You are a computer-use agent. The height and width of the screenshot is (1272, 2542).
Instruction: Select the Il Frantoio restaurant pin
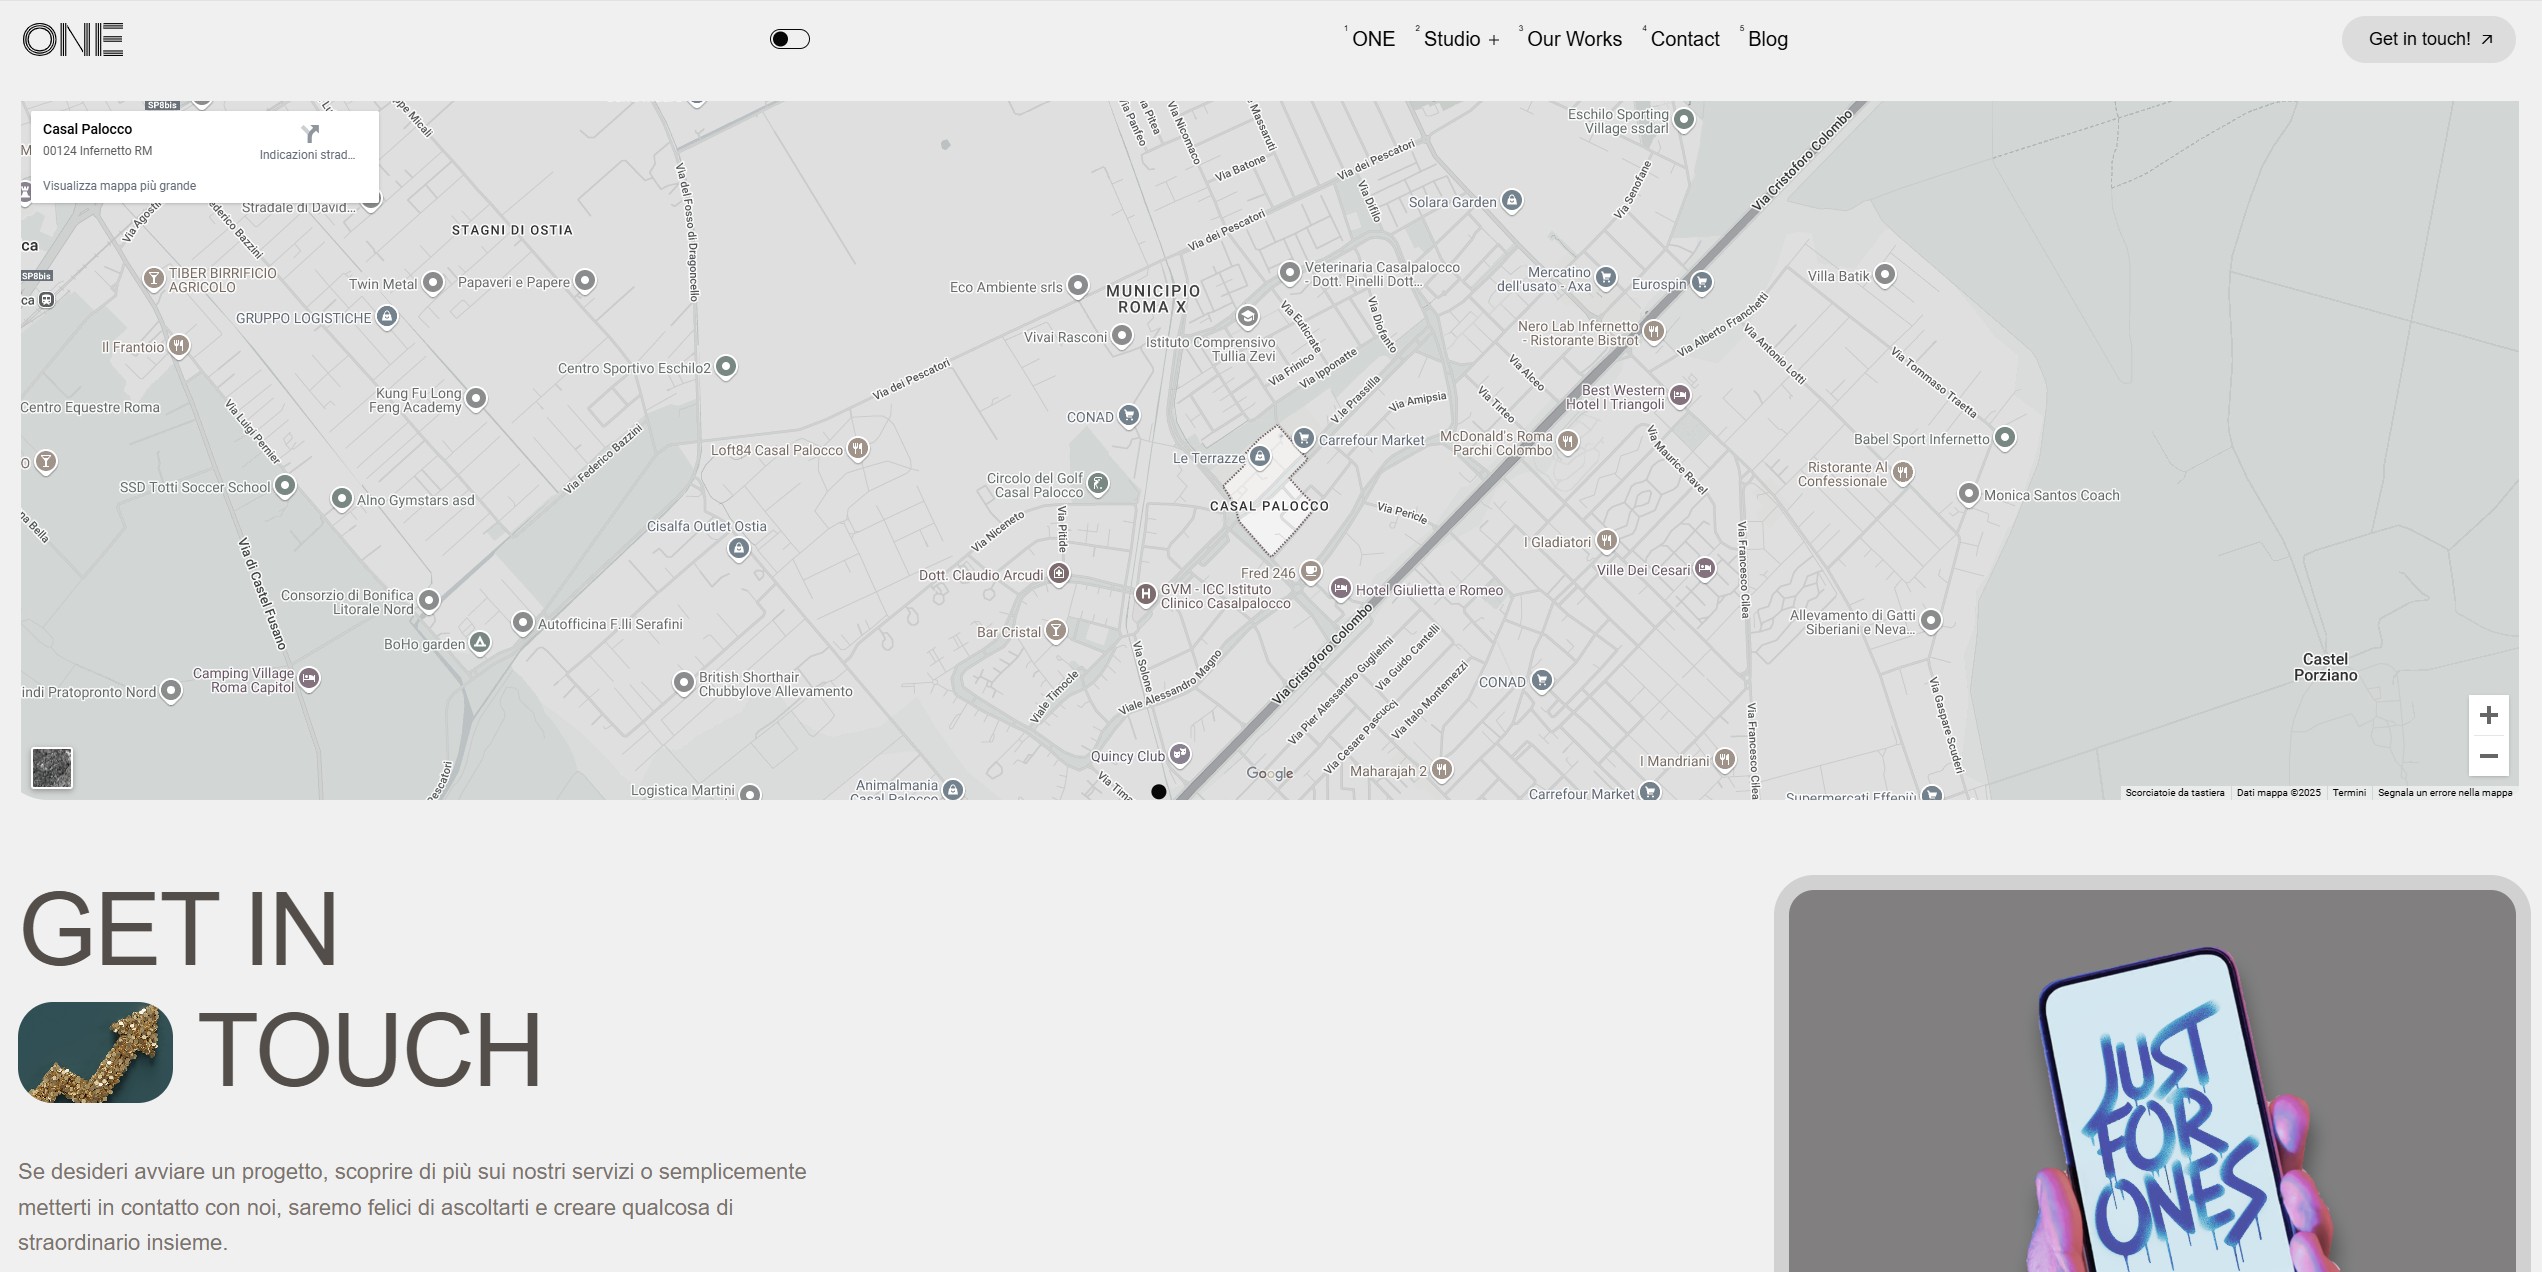coord(179,346)
